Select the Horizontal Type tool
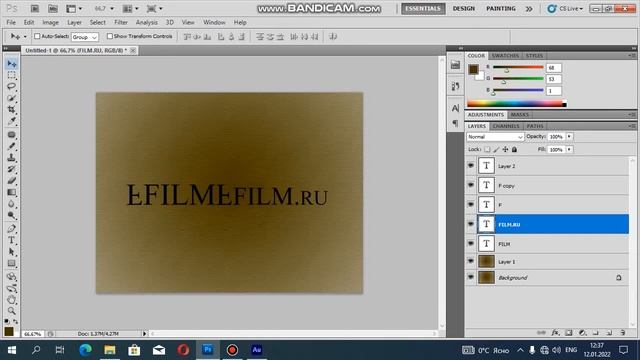Viewport: 640px width, 360px height. click(x=11, y=240)
